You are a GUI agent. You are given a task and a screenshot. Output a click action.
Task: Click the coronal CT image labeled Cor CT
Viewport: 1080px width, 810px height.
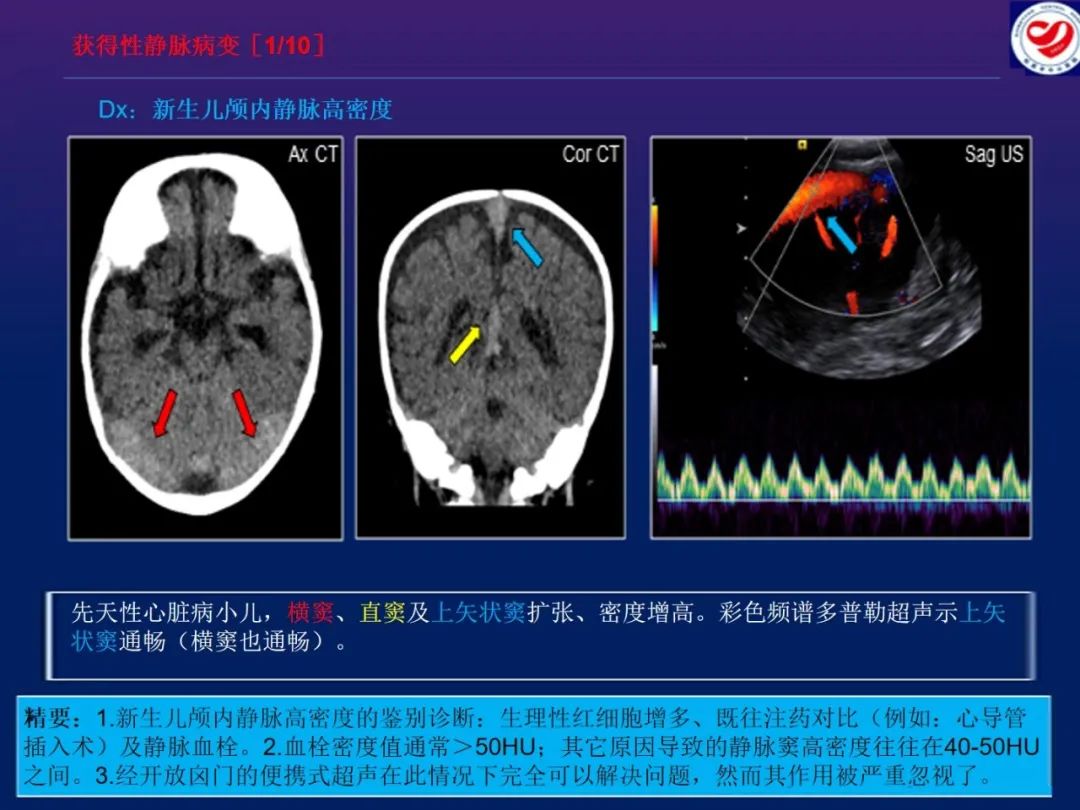point(490,338)
